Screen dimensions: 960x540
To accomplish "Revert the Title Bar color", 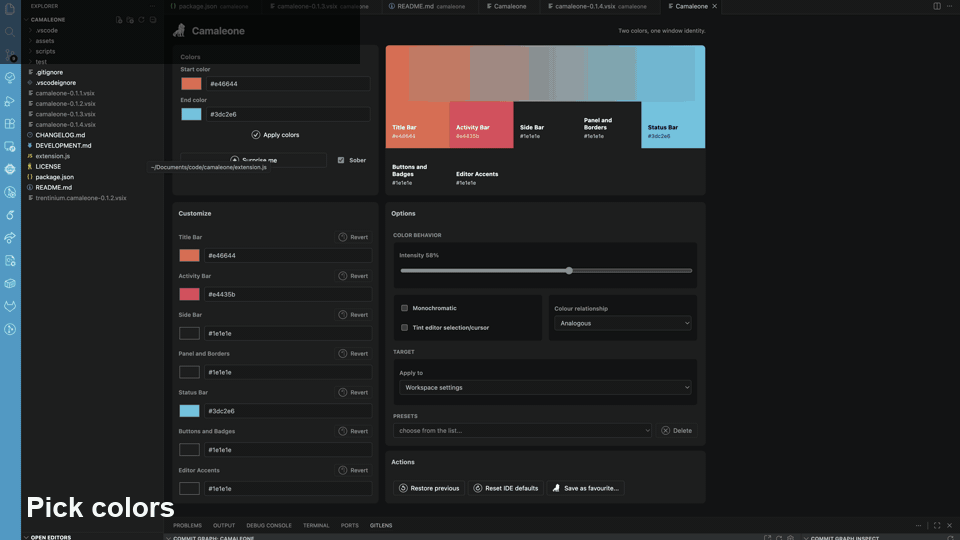I will pos(353,237).
